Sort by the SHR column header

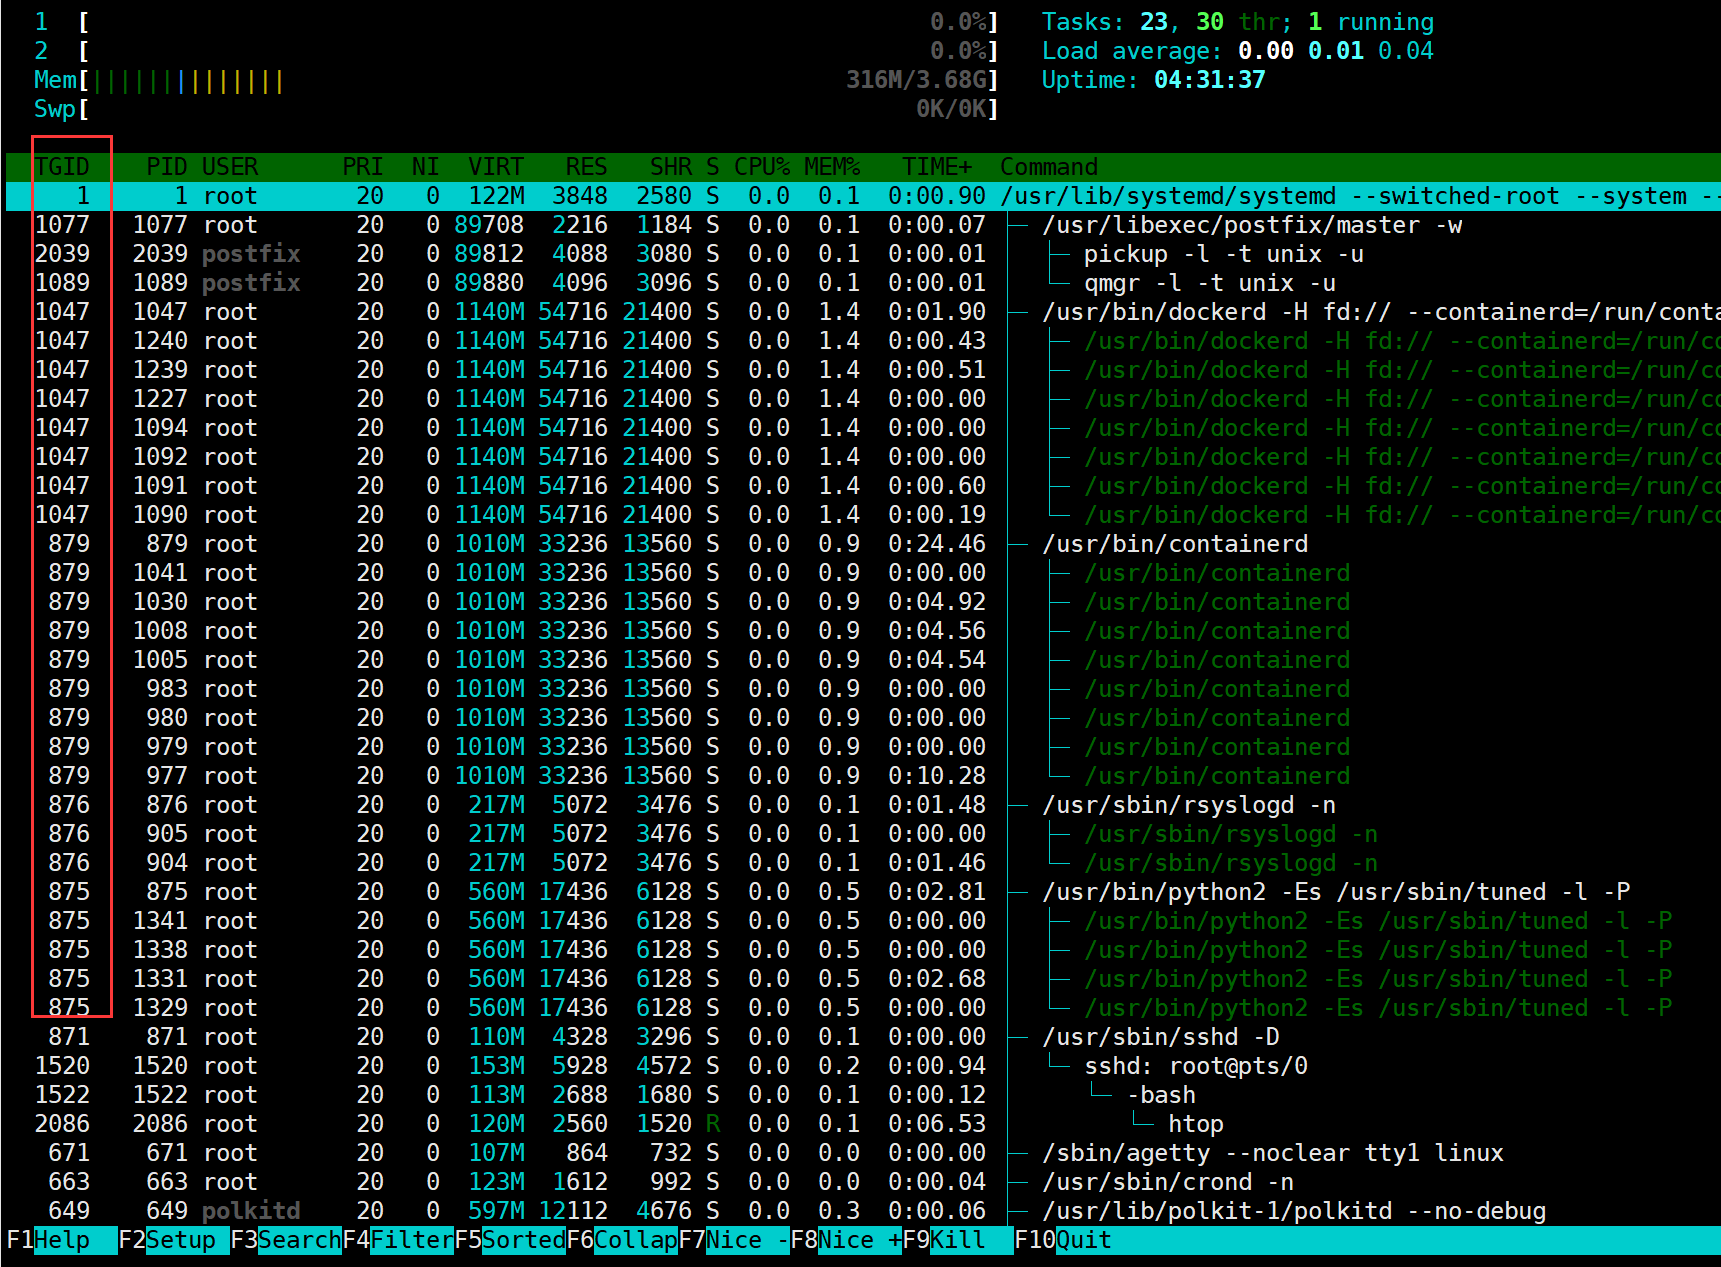coord(671,167)
